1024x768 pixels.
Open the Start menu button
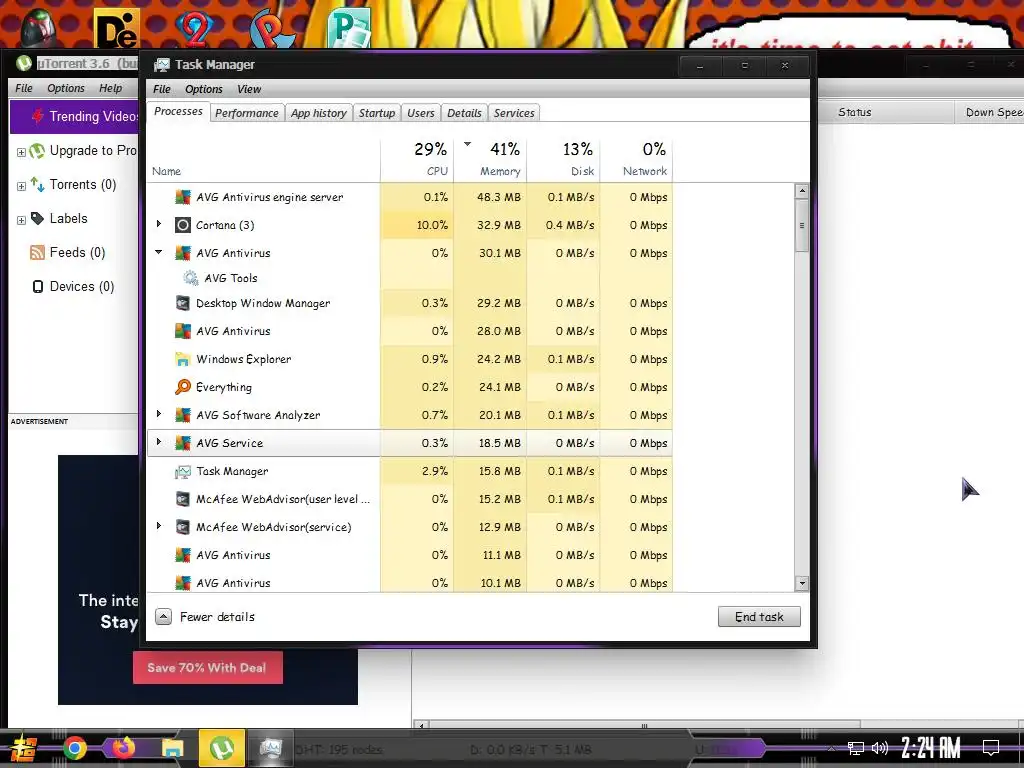(25, 748)
